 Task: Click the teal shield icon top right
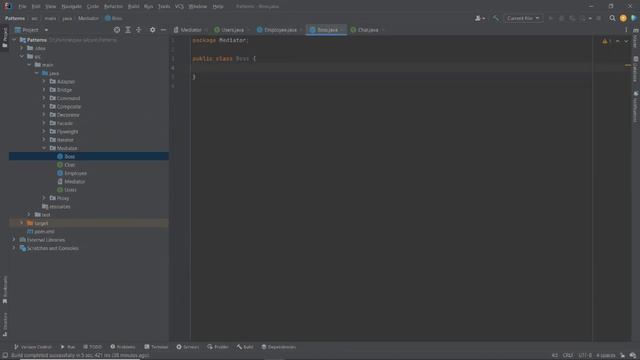click(633, 18)
